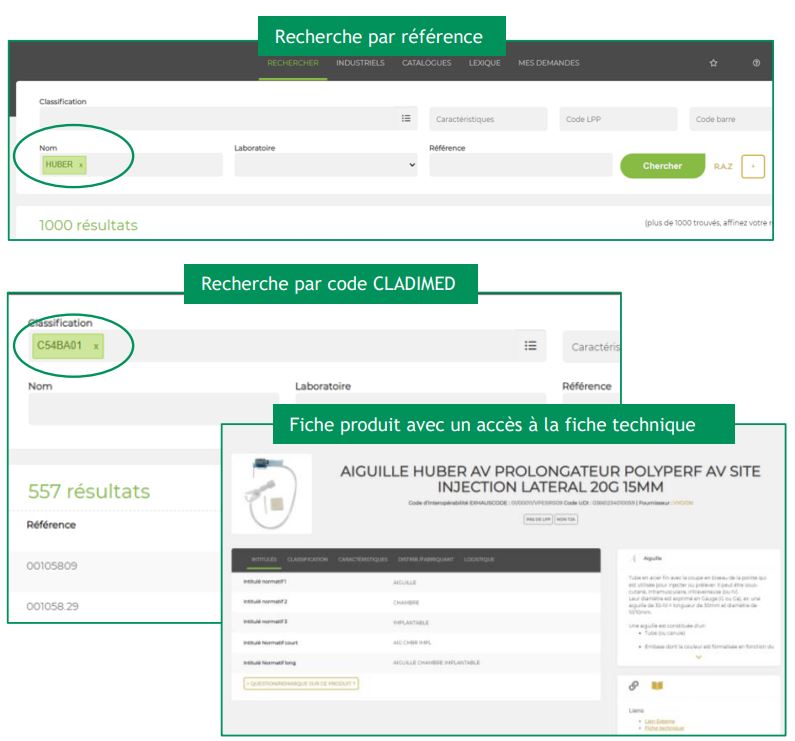Click the open book icon in product sheet
The image size is (795, 741).
657,686
